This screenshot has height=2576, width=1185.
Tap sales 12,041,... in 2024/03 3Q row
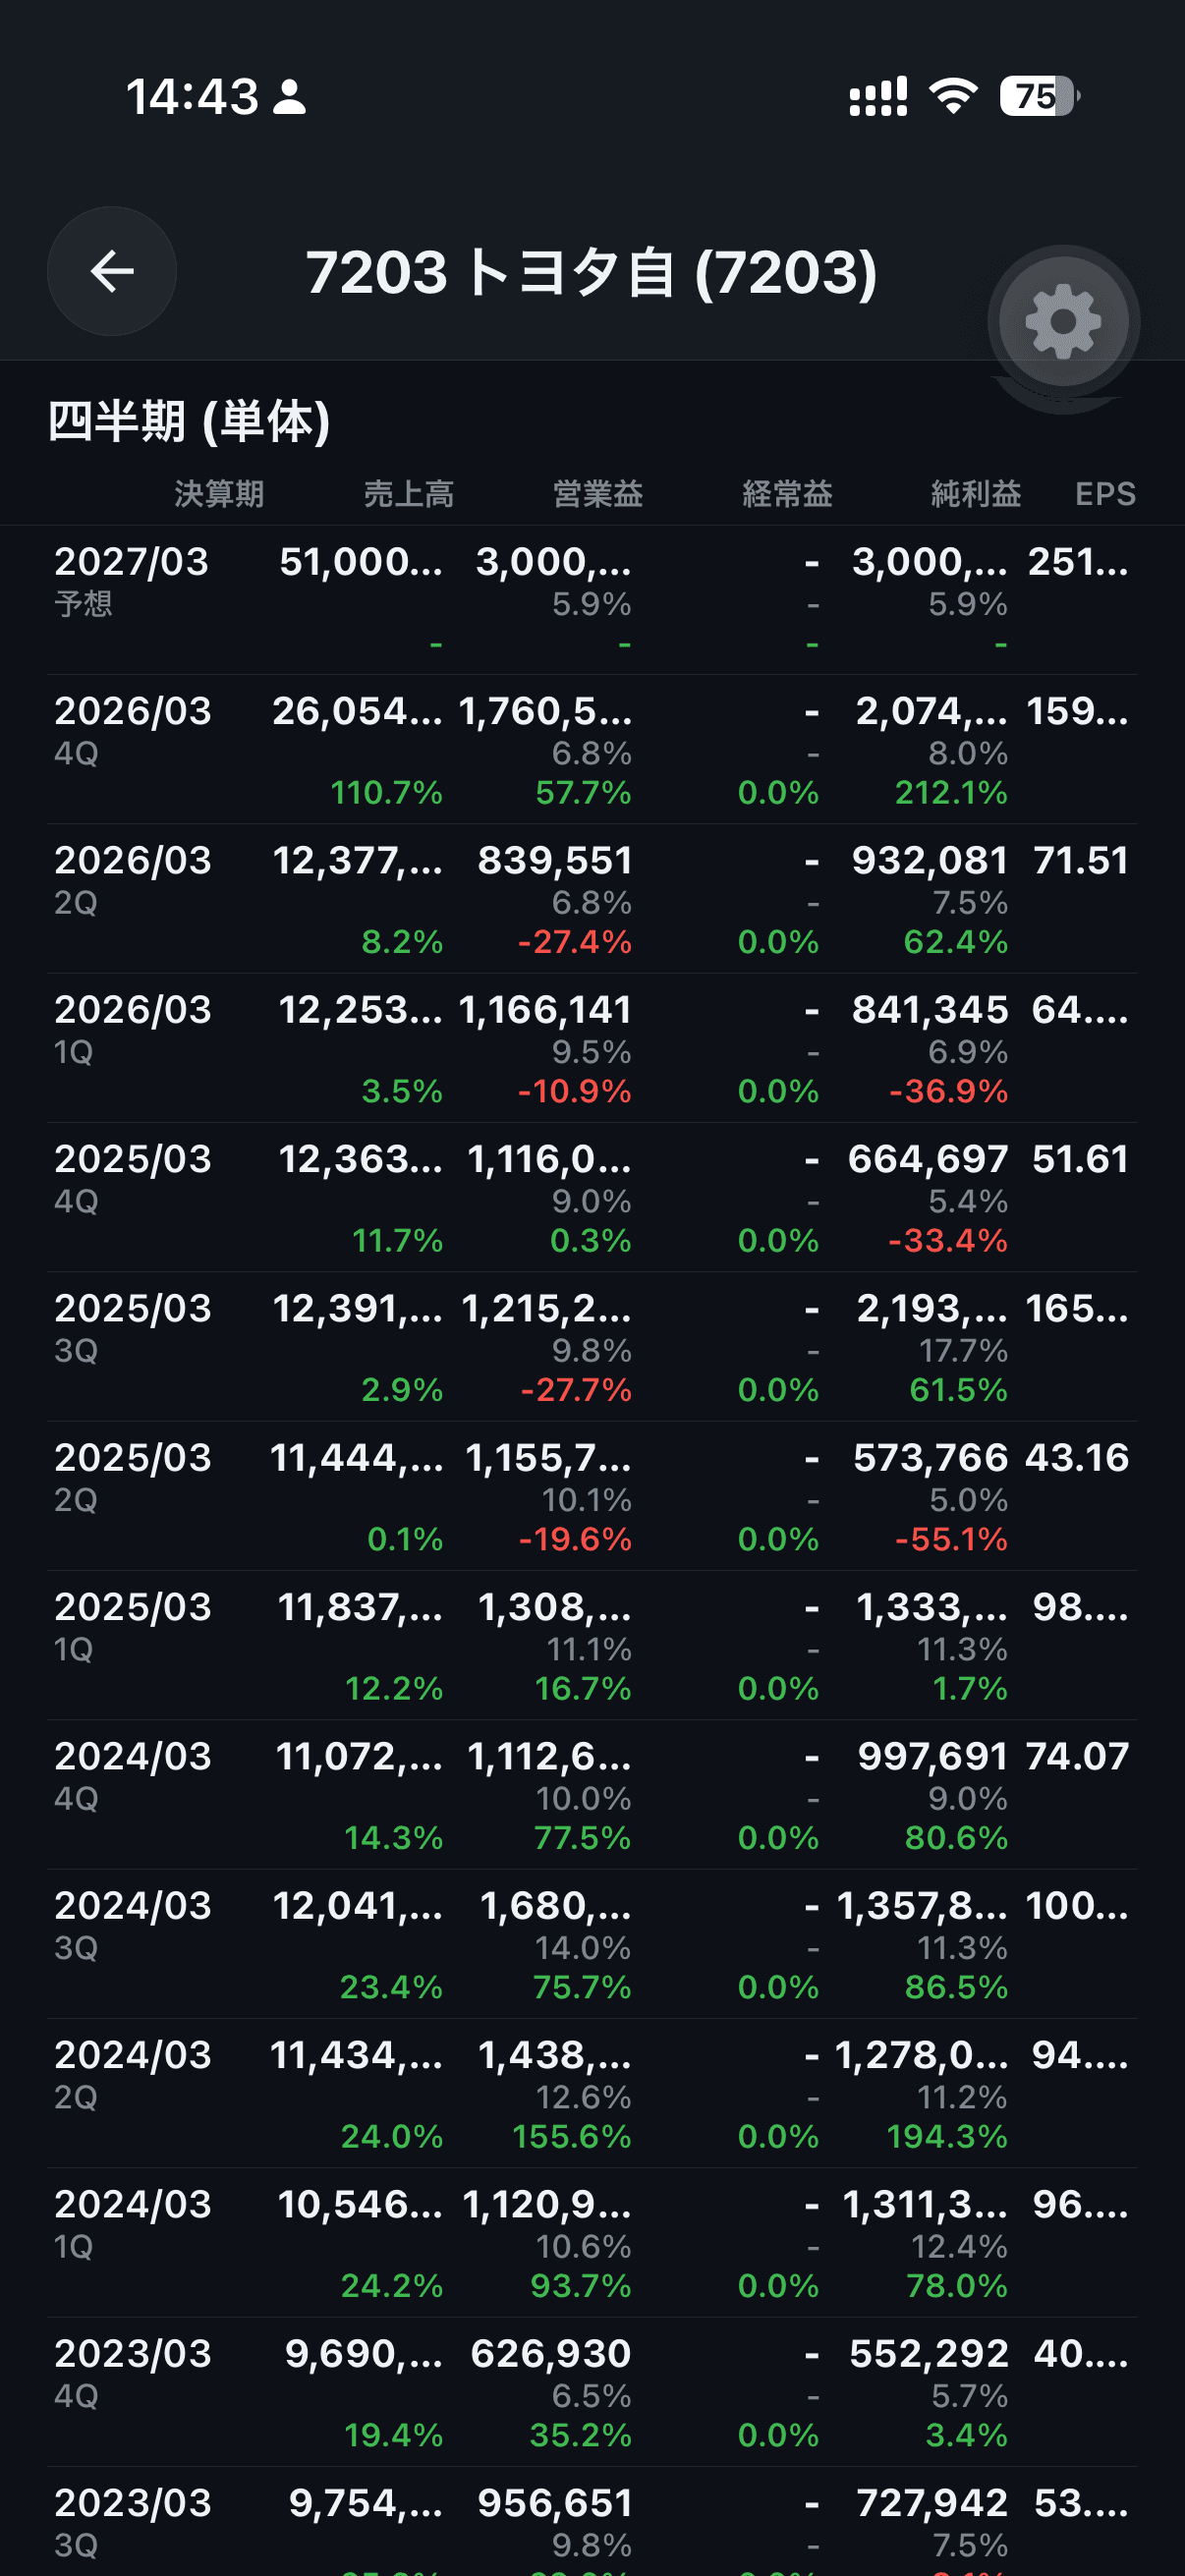pos(357,1906)
